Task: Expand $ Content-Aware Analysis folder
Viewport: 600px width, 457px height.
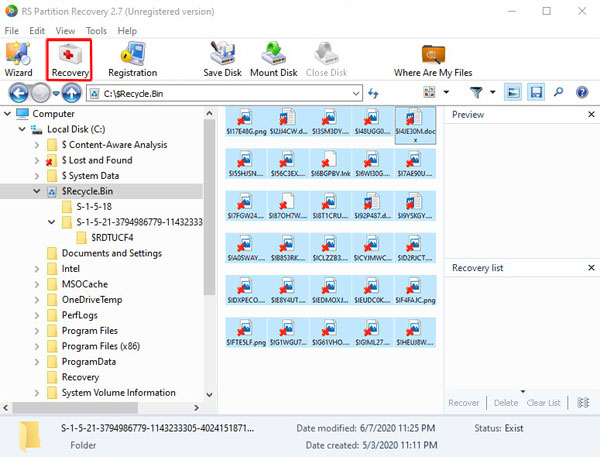Action: (37, 145)
